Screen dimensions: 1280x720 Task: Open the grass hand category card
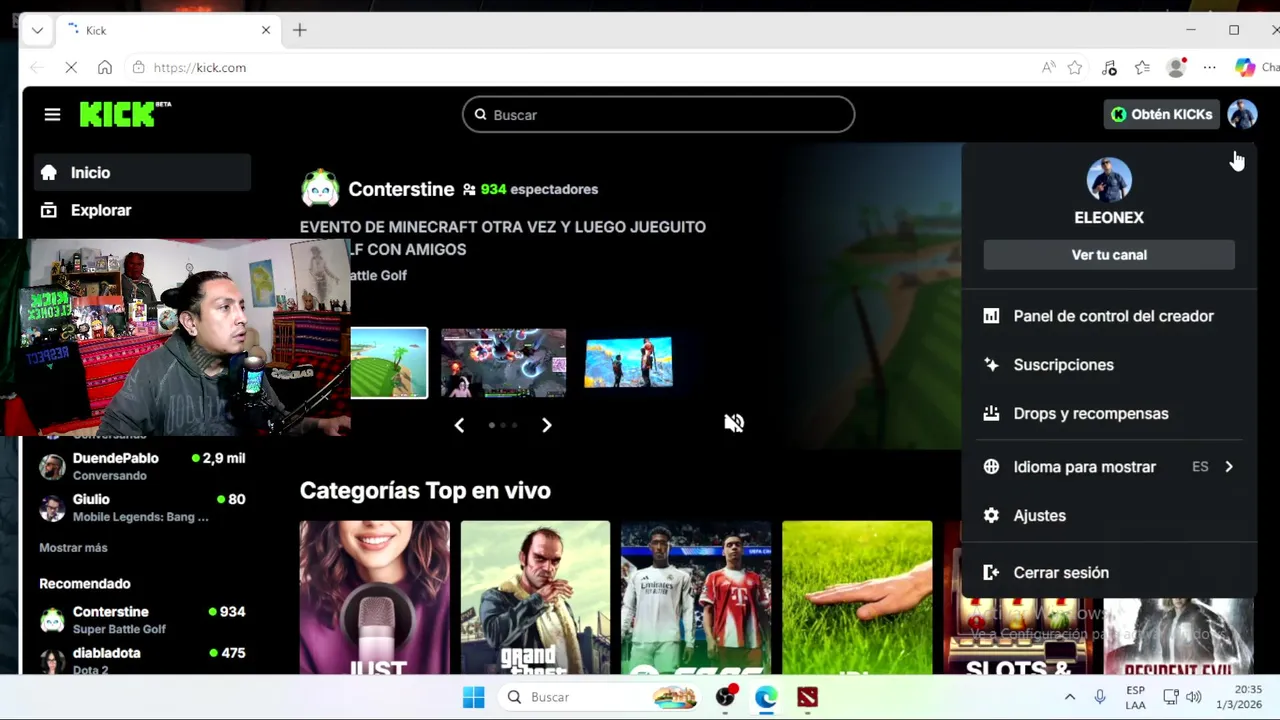857,597
